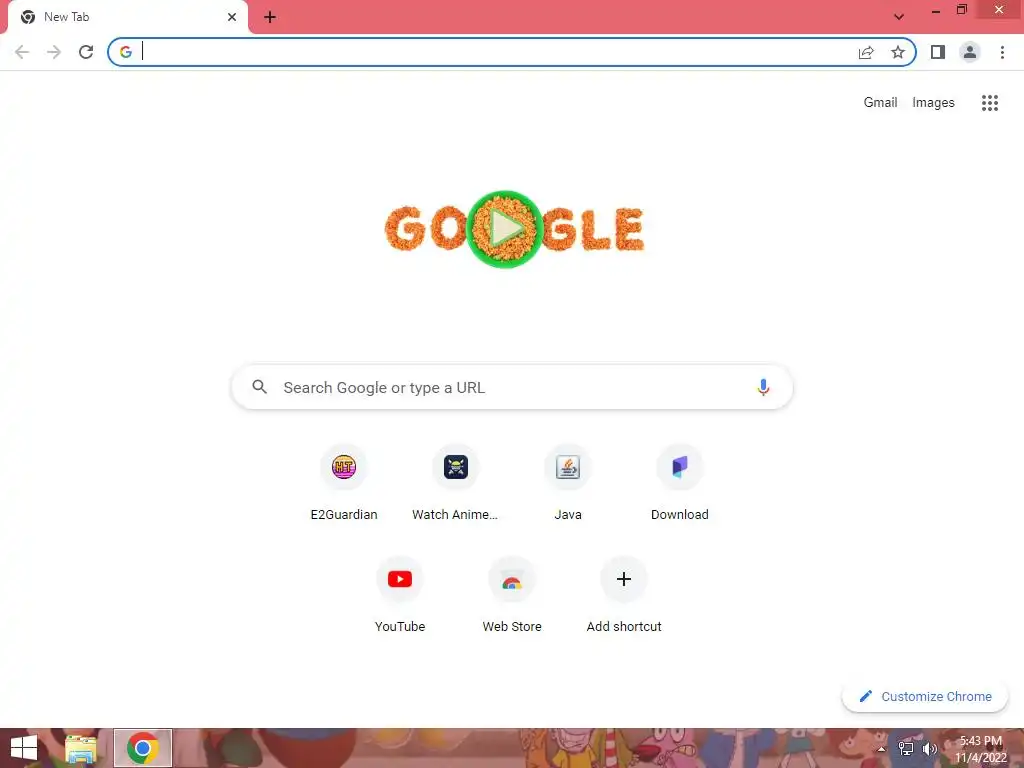Open the Watch Anime shortcut
The width and height of the screenshot is (1024, 768).
456,483
